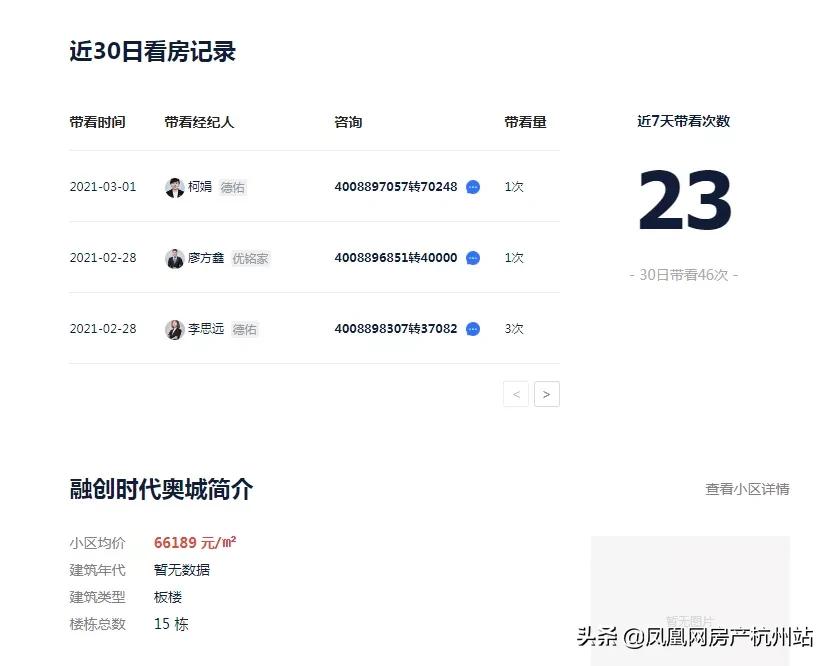Call number 4008897057转70248
The width and height of the screenshot is (832, 666).
click(x=396, y=187)
